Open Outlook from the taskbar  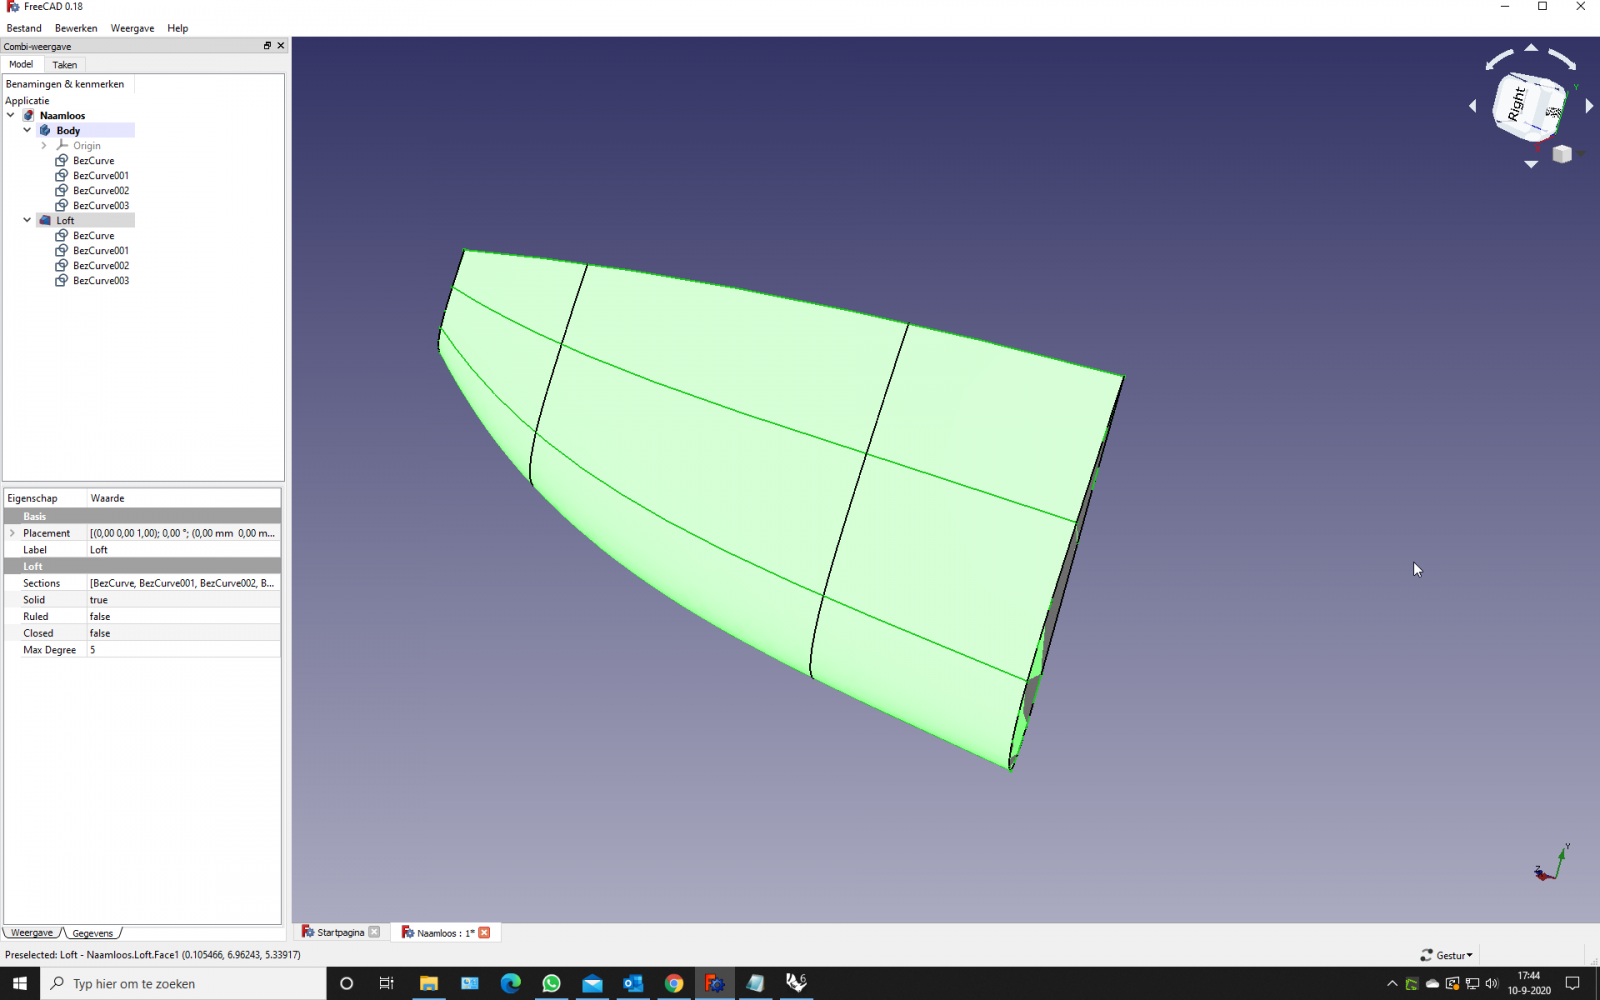633,984
